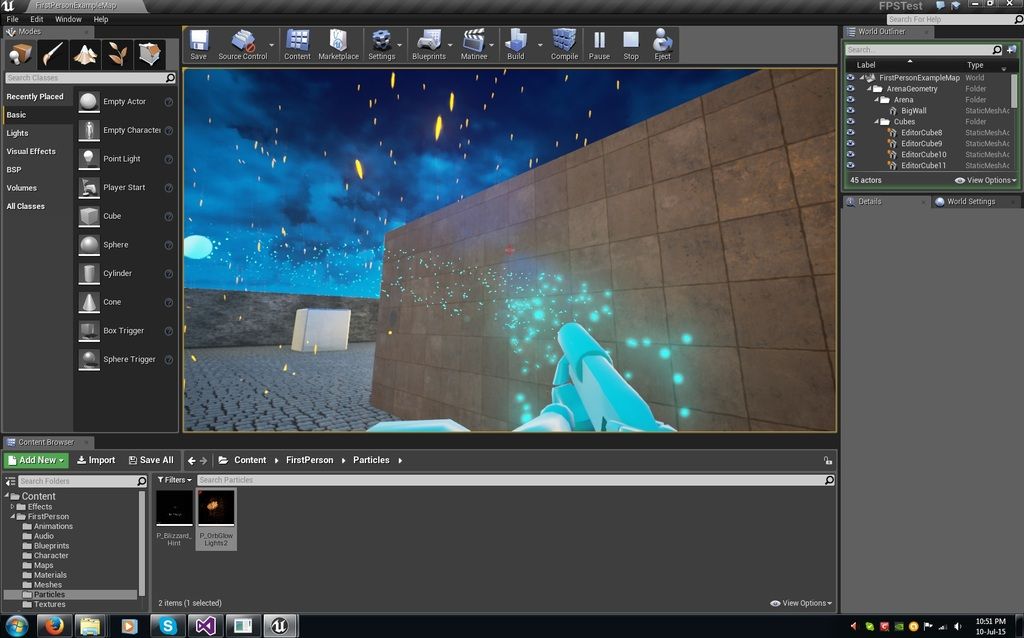Hide the EditorCube8 actor using its eye icon
This screenshot has height=638, width=1024.
pyautogui.click(x=850, y=133)
